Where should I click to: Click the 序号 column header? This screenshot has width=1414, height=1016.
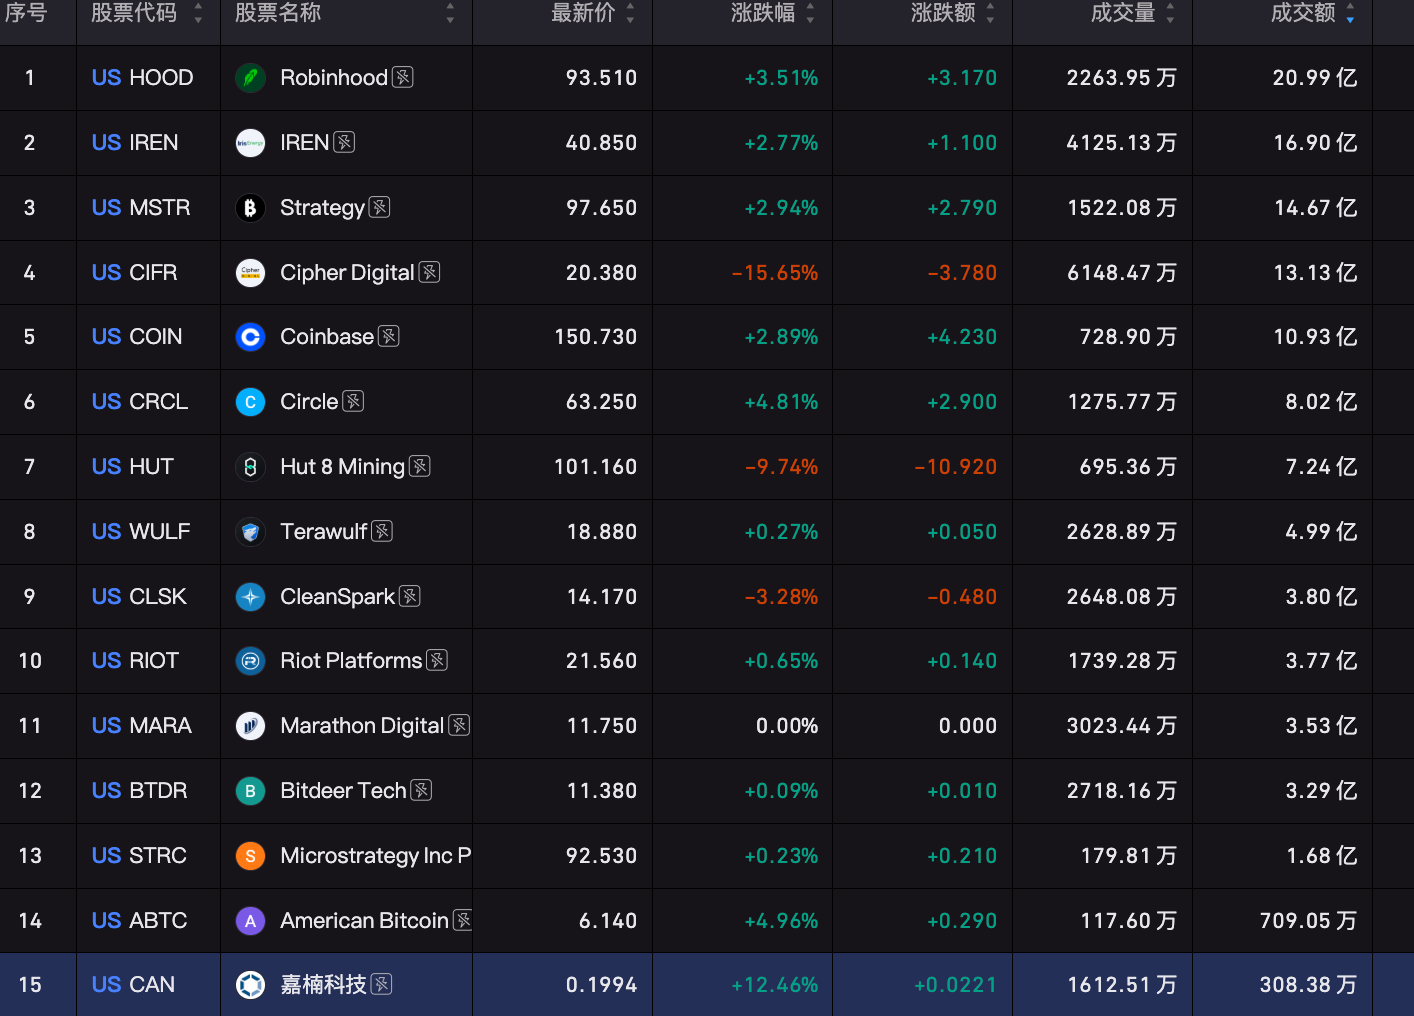[x=26, y=13]
